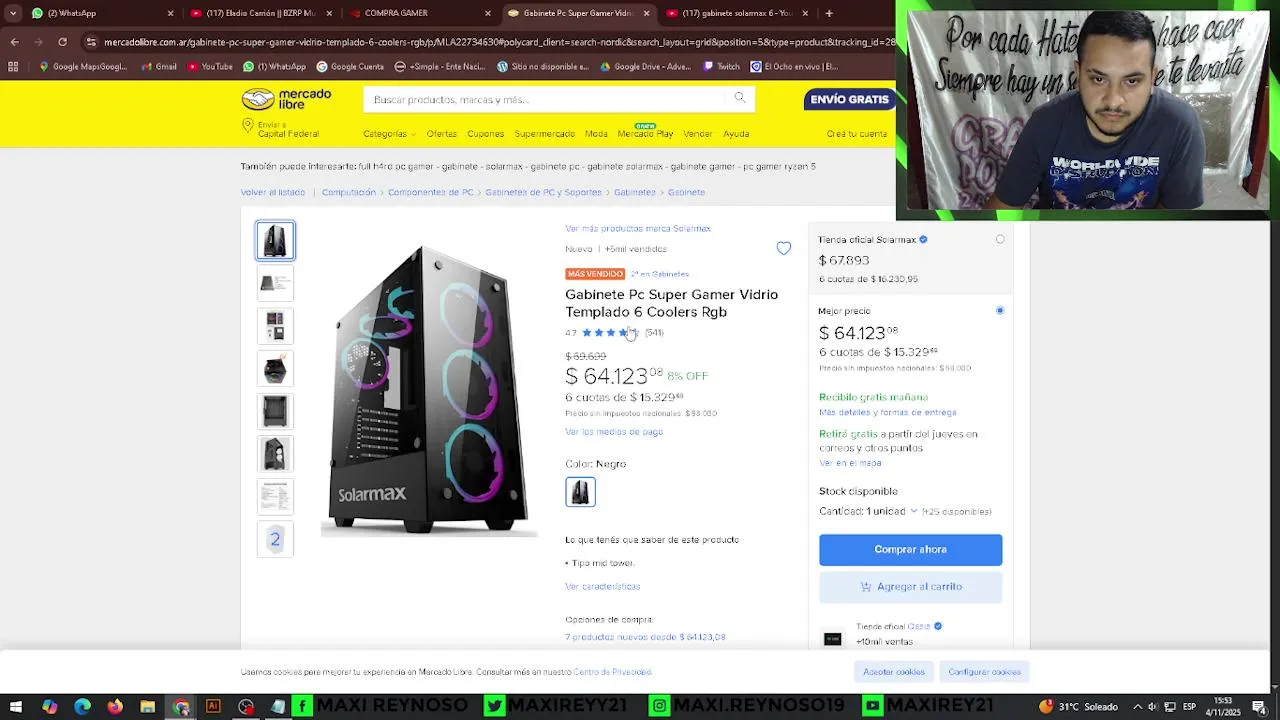This screenshot has height=720, width=1280.
Task: Select the Negro color swatch
Action: point(580,492)
